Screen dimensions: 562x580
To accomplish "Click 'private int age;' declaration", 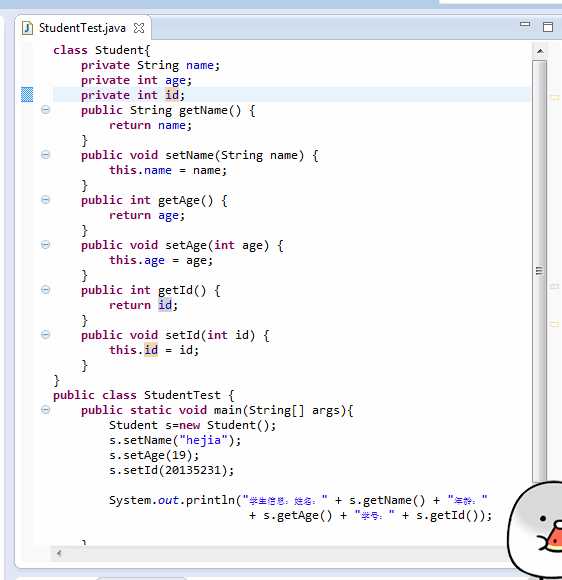I will [x=136, y=80].
